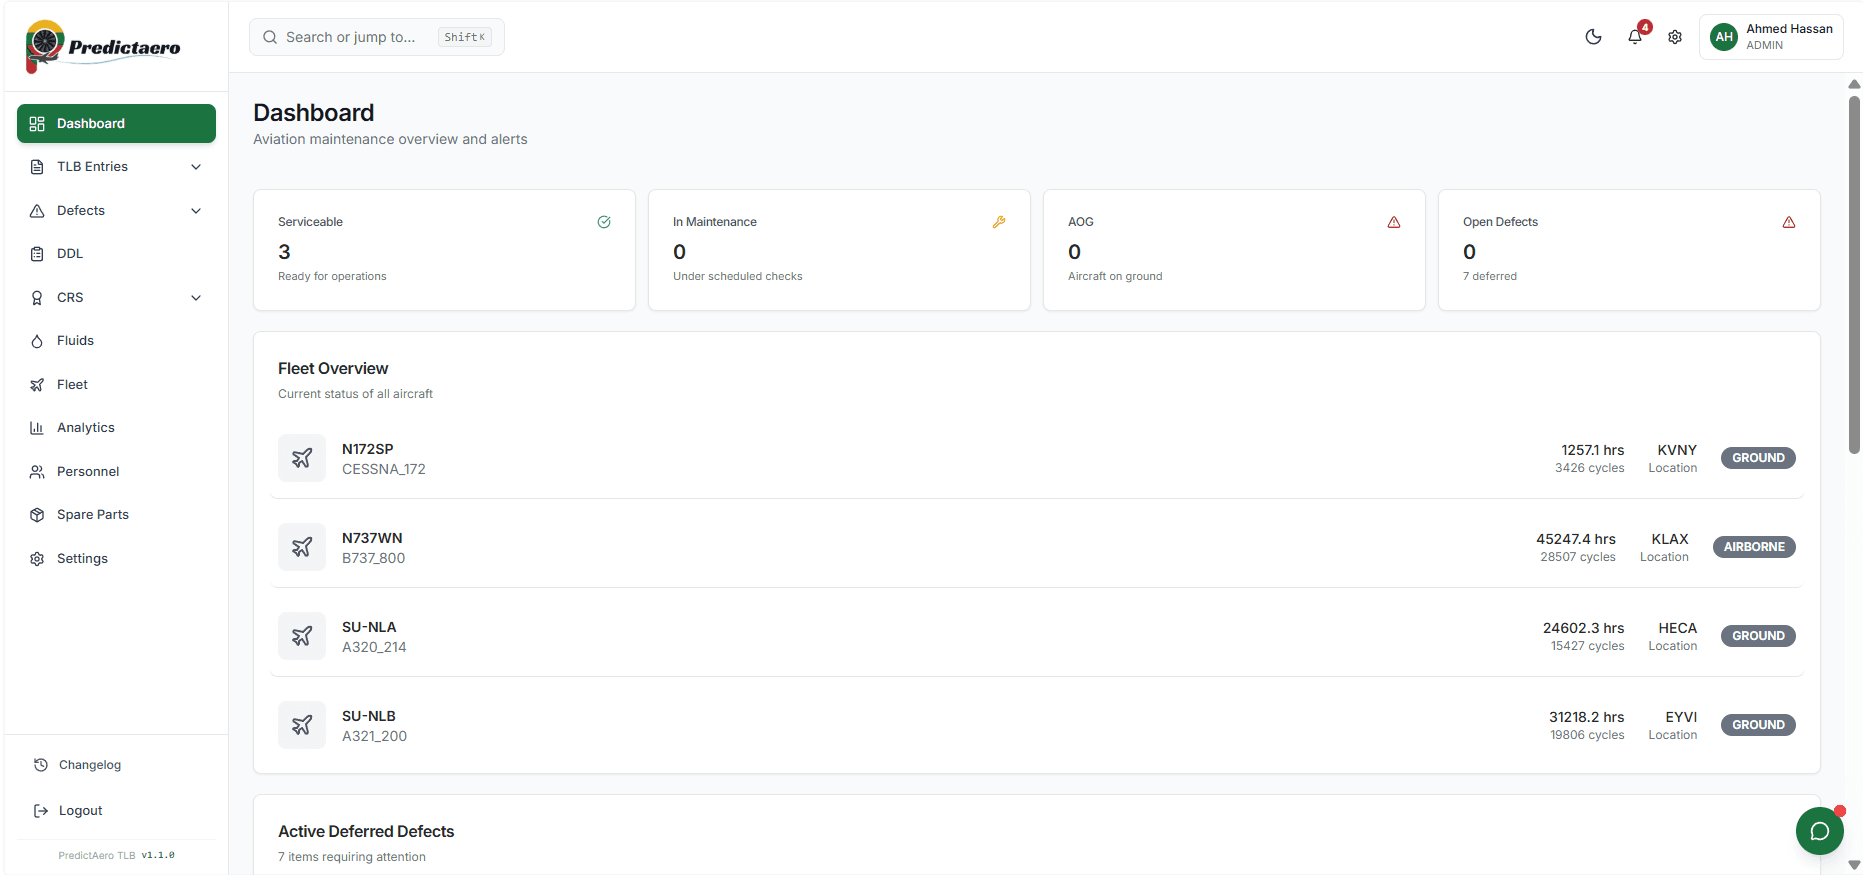Click the CRS badge icon
This screenshot has height=875, width=1863.
coord(37,297)
